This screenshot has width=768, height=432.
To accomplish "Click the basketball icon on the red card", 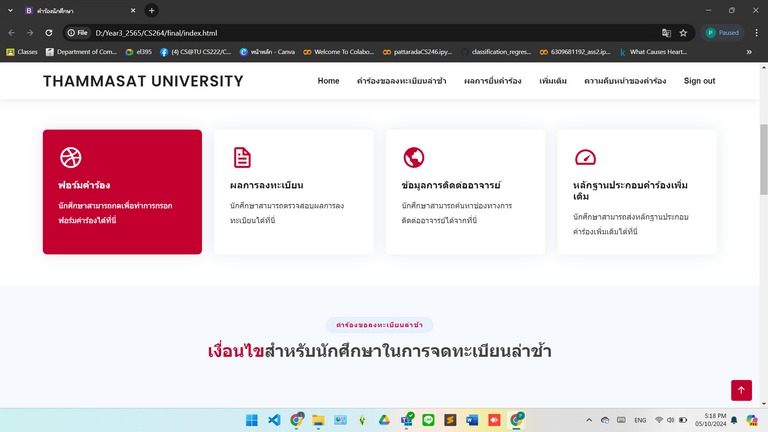I will tap(70, 157).
